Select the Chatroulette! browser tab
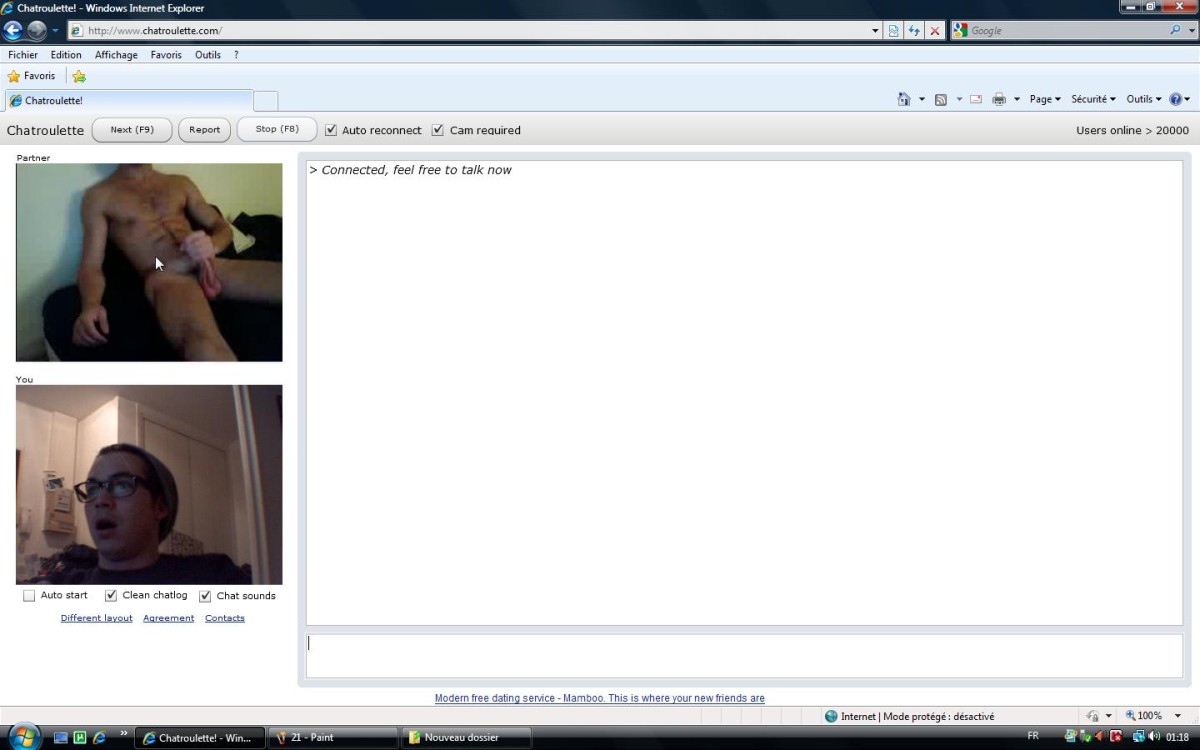The image size is (1200, 750). [128, 101]
